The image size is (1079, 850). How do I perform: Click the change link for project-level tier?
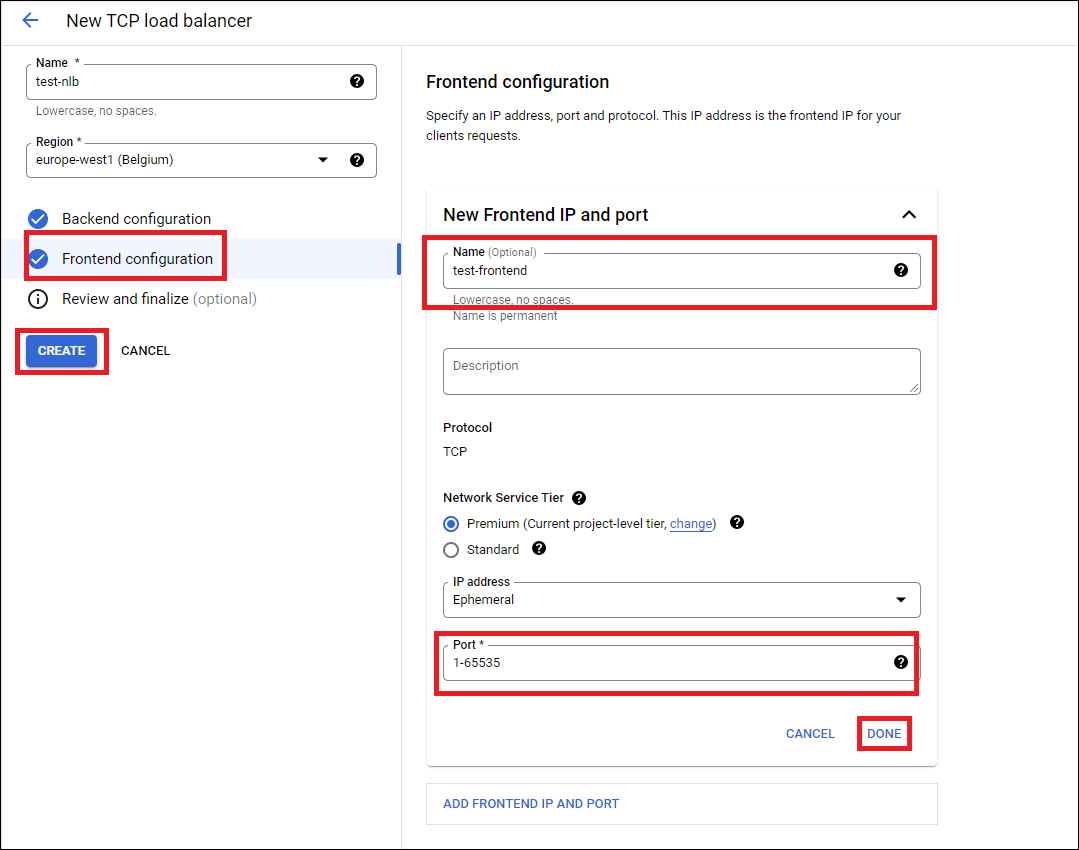pos(691,523)
